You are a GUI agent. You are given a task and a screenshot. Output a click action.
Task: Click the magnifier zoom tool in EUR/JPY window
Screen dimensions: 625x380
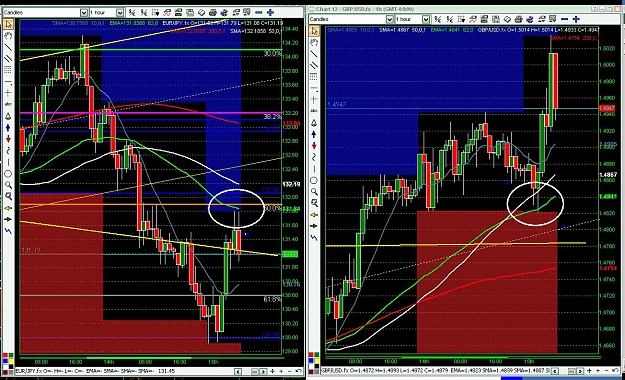tap(8, 185)
